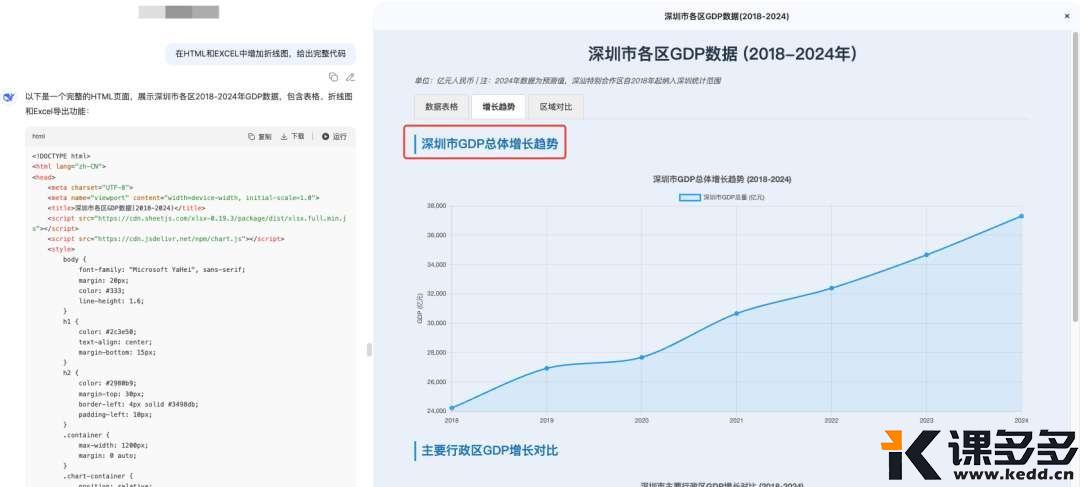
Task: Download the html code block
Action: (x=292, y=136)
